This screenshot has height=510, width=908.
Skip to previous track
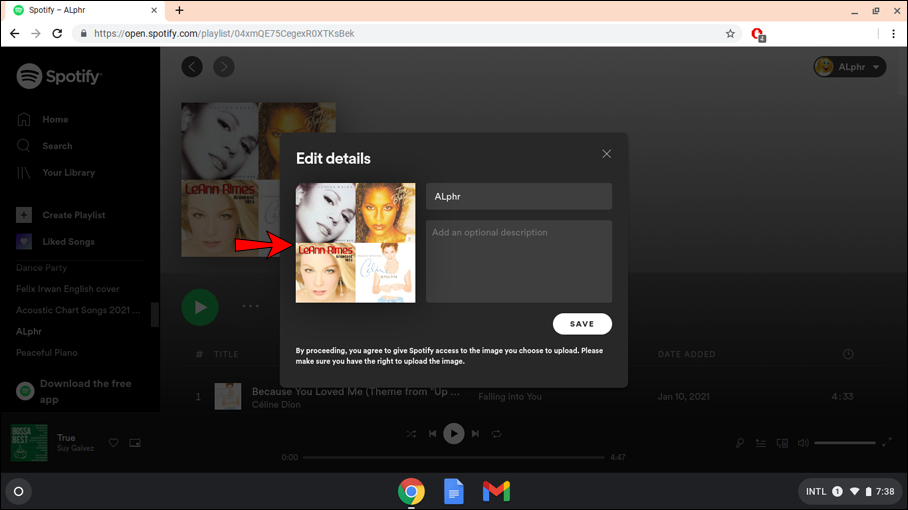[432, 434]
